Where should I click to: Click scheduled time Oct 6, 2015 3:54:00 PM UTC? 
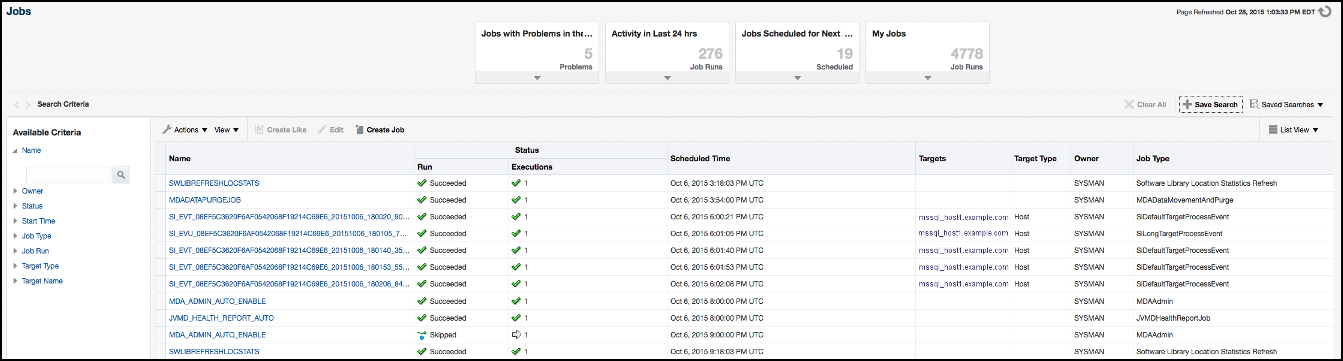click(x=717, y=200)
